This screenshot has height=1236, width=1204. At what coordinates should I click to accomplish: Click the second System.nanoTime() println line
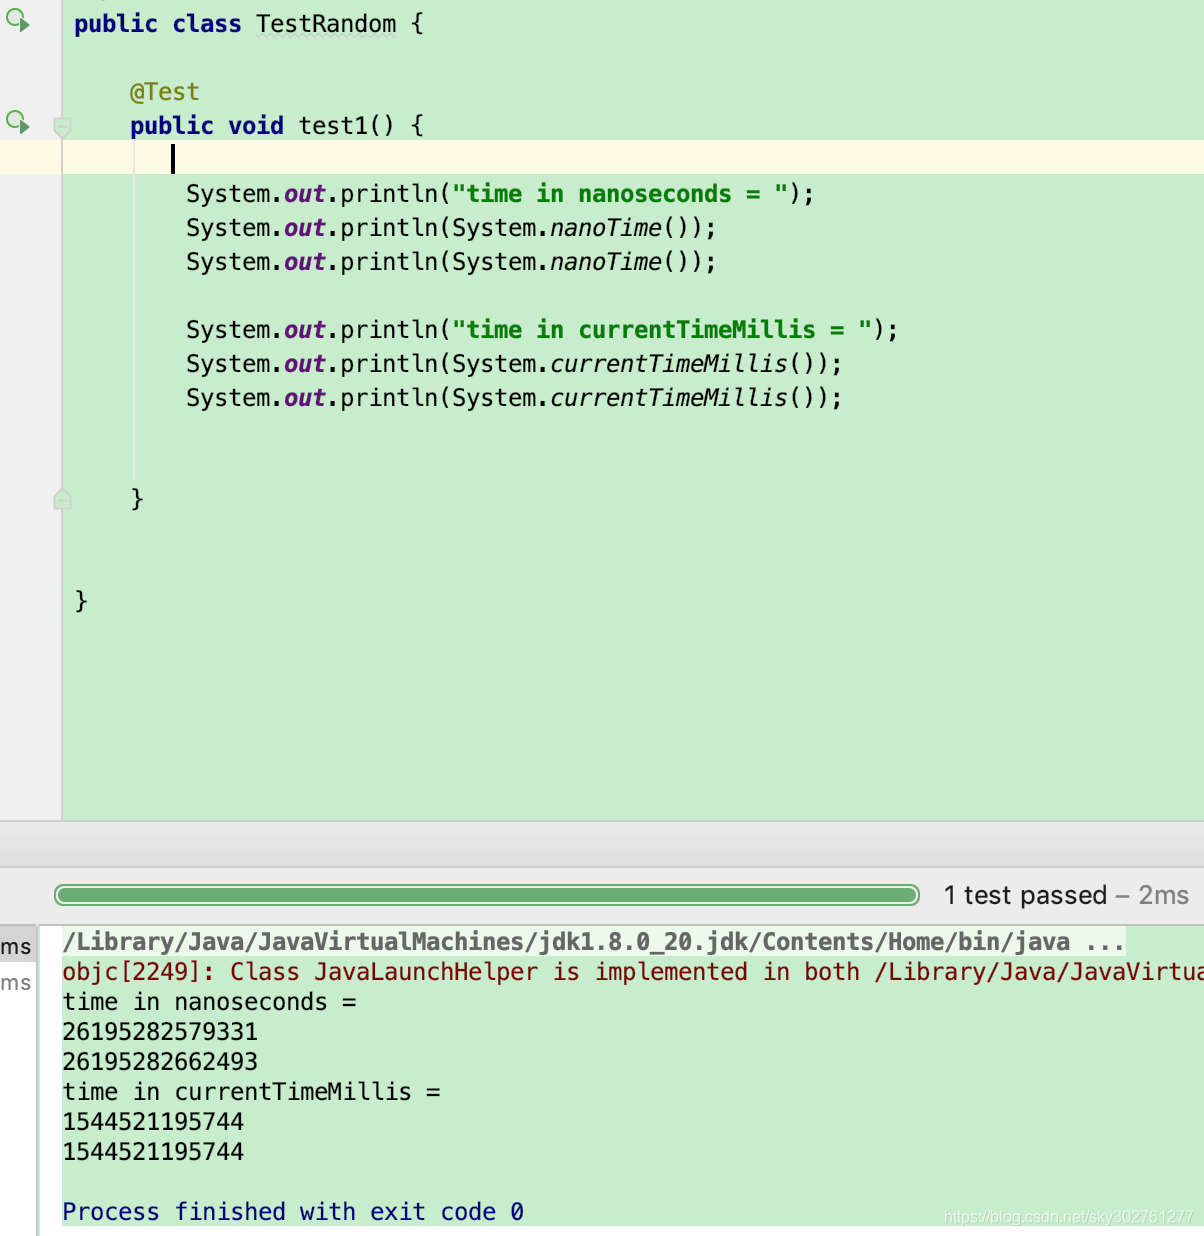pyautogui.click(x=451, y=262)
